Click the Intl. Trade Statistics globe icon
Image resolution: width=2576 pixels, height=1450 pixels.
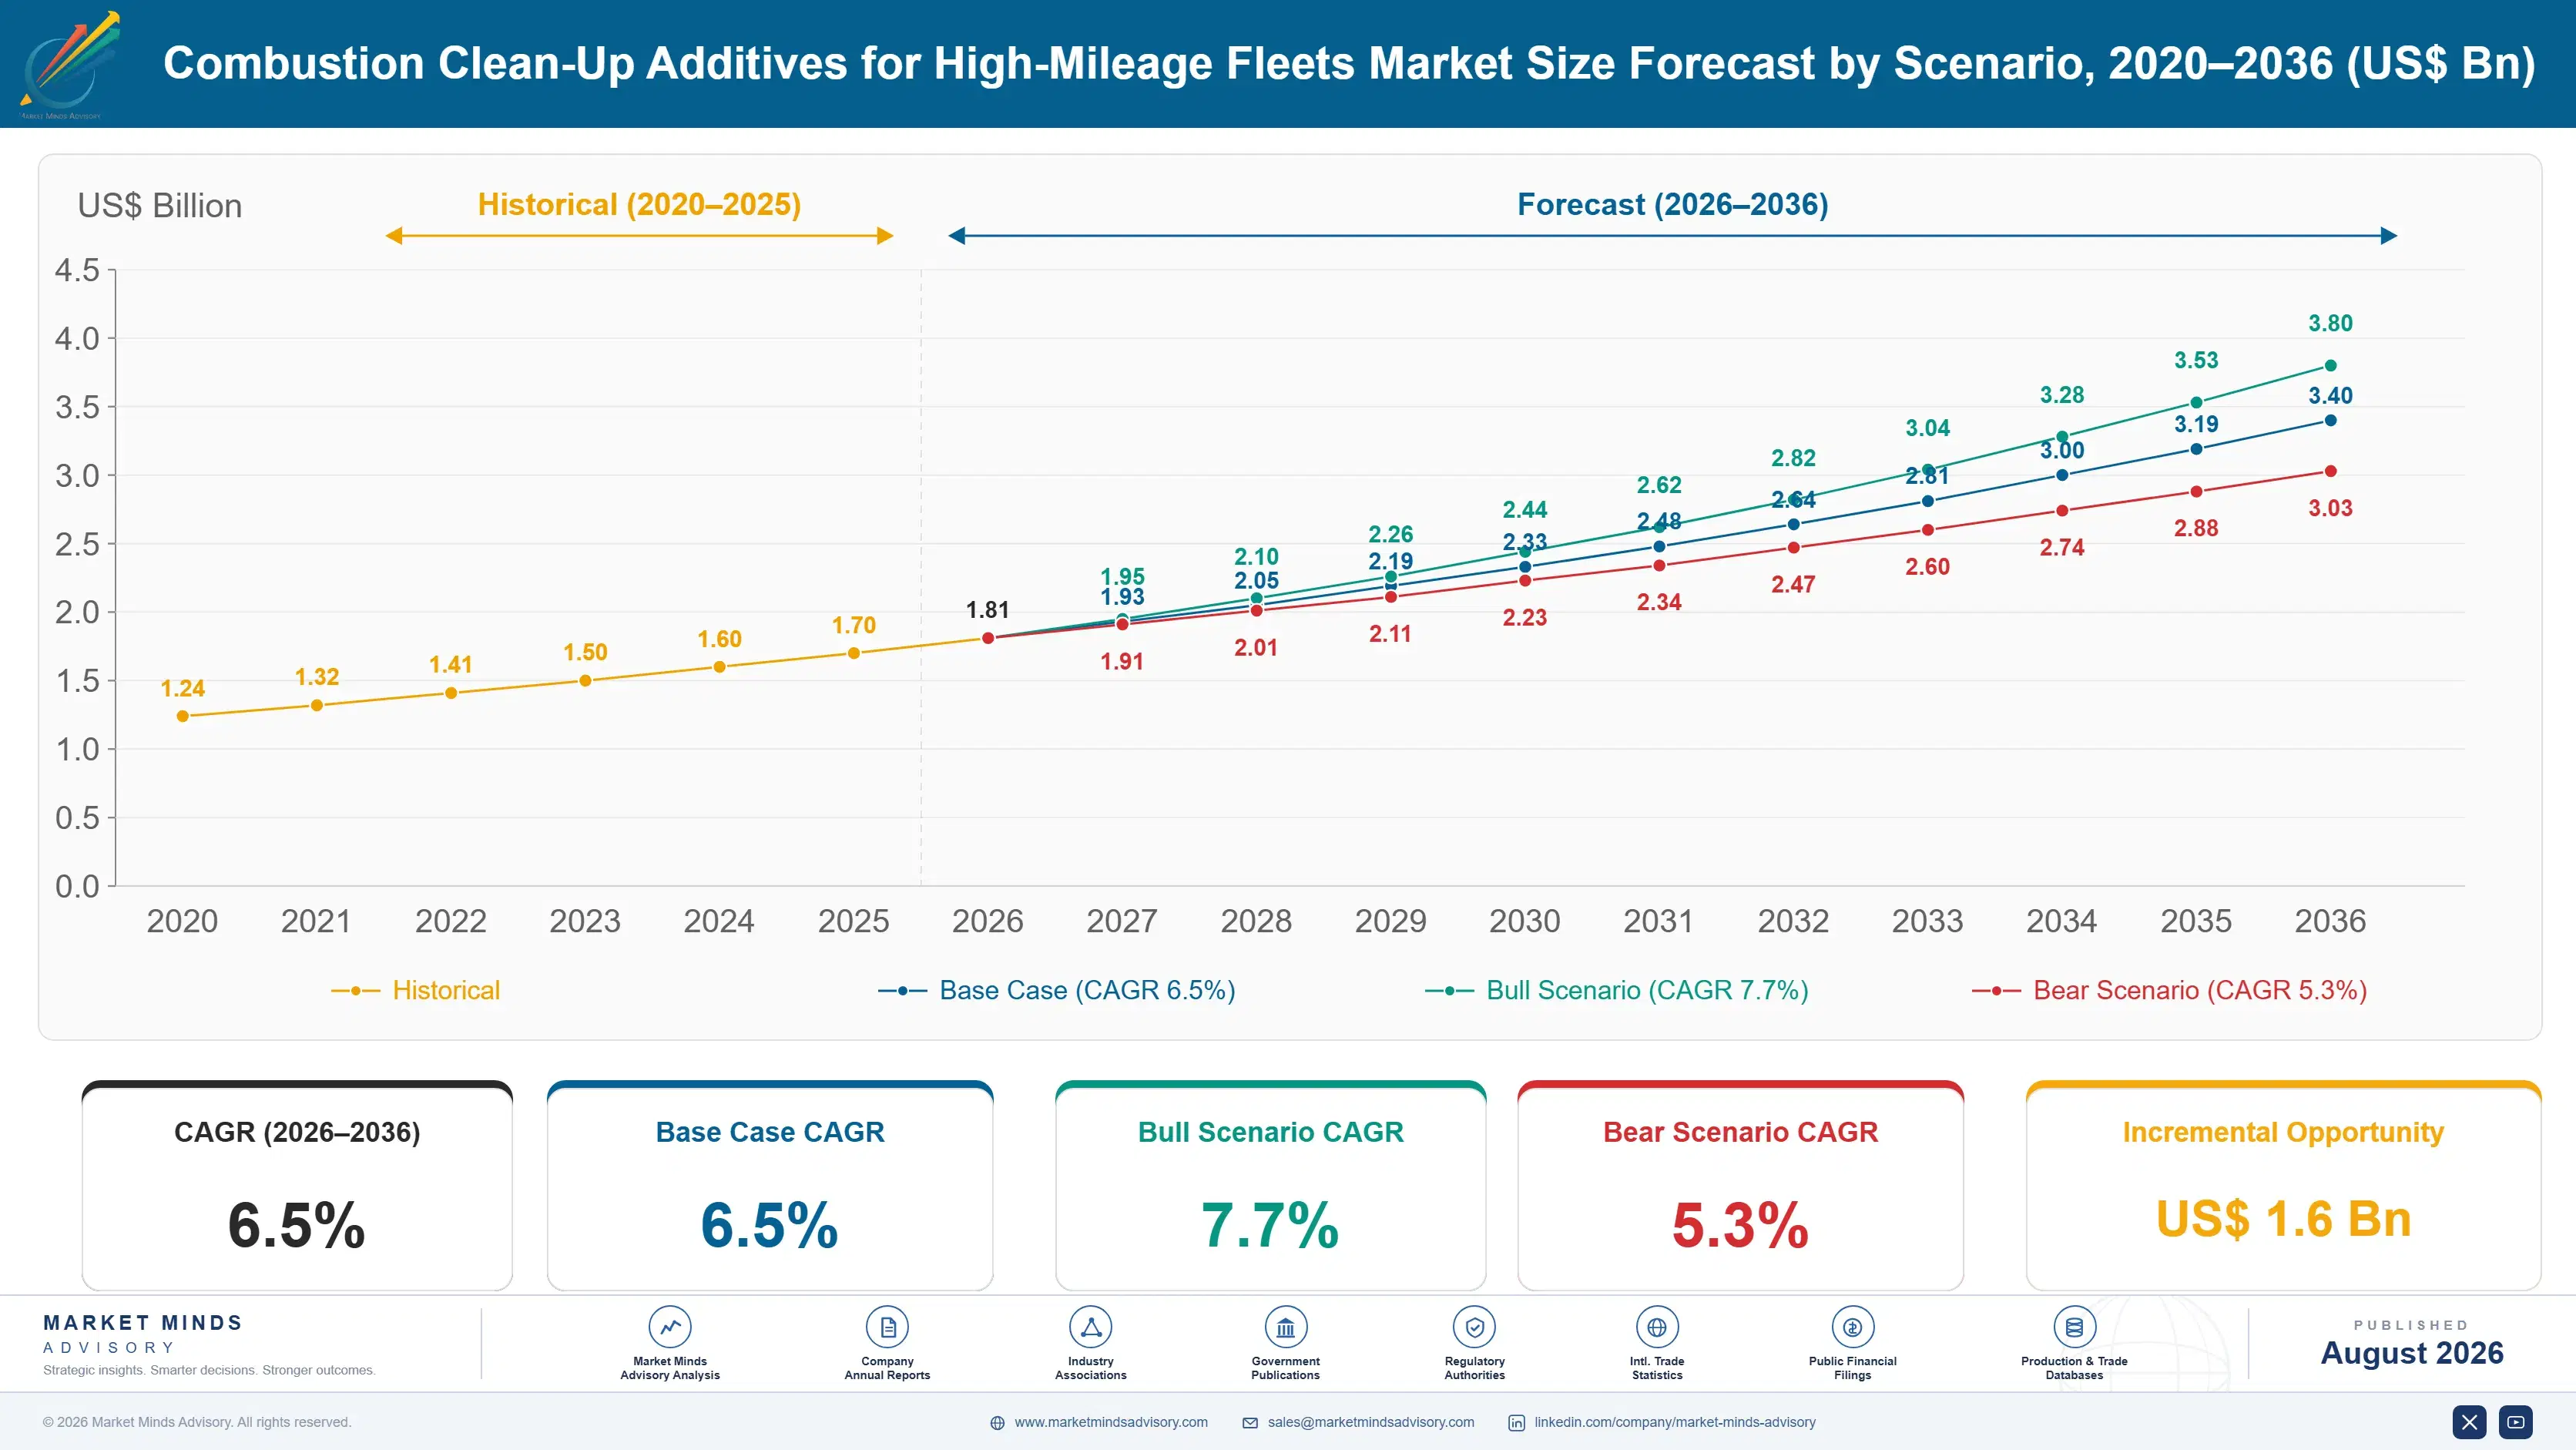1657,1327
